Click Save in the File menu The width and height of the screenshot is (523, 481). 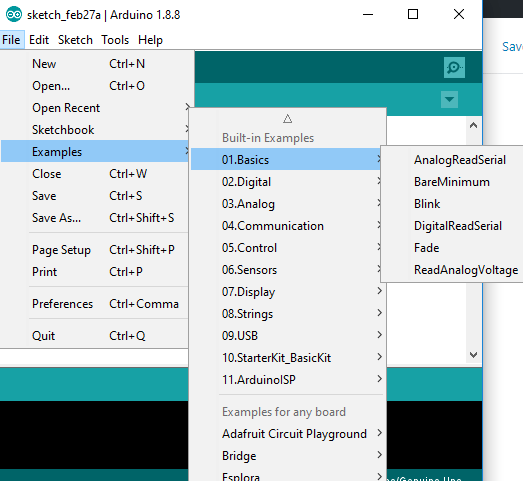[95, 196]
